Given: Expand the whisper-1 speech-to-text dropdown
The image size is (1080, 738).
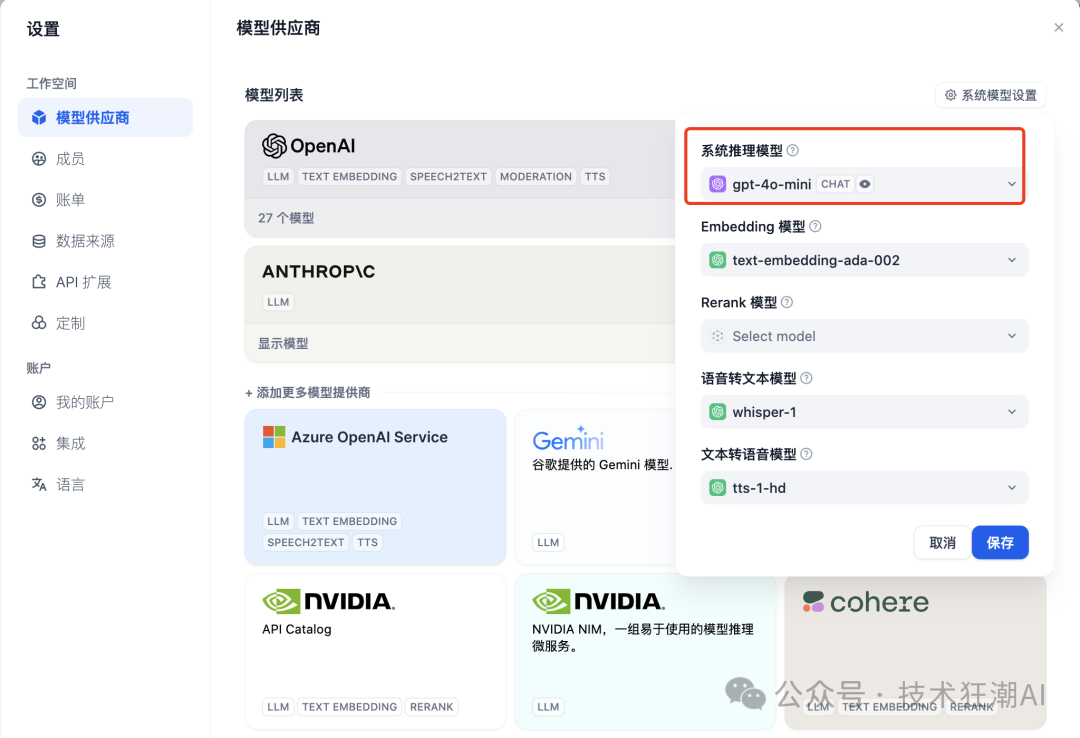Looking at the screenshot, I should [x=864, y=412].
